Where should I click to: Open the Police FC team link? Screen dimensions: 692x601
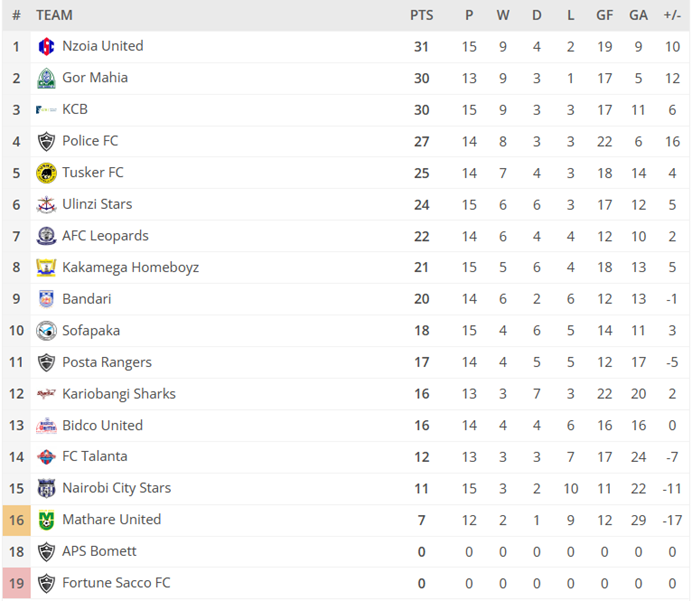pyautogui.click(x=90, y=141)
